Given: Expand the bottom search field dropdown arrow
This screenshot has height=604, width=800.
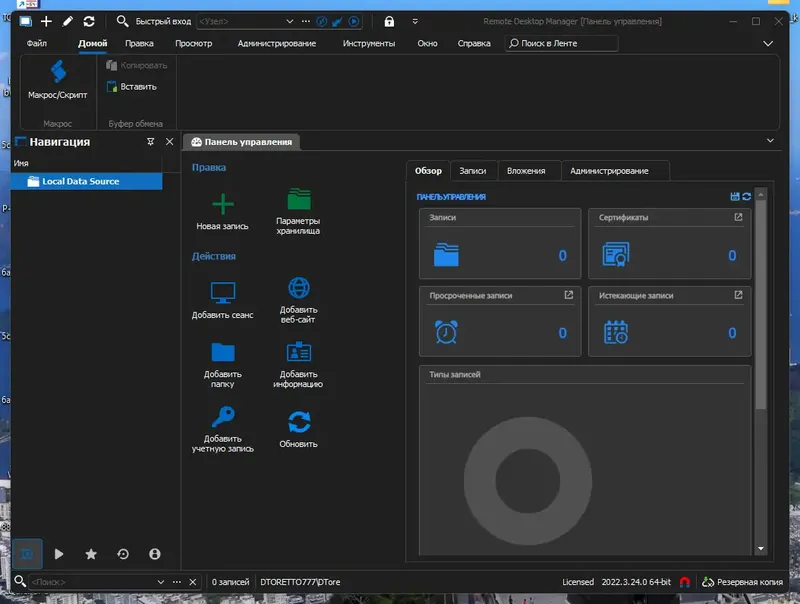Looking at the screenshot, I should click(x=161, y=582).
